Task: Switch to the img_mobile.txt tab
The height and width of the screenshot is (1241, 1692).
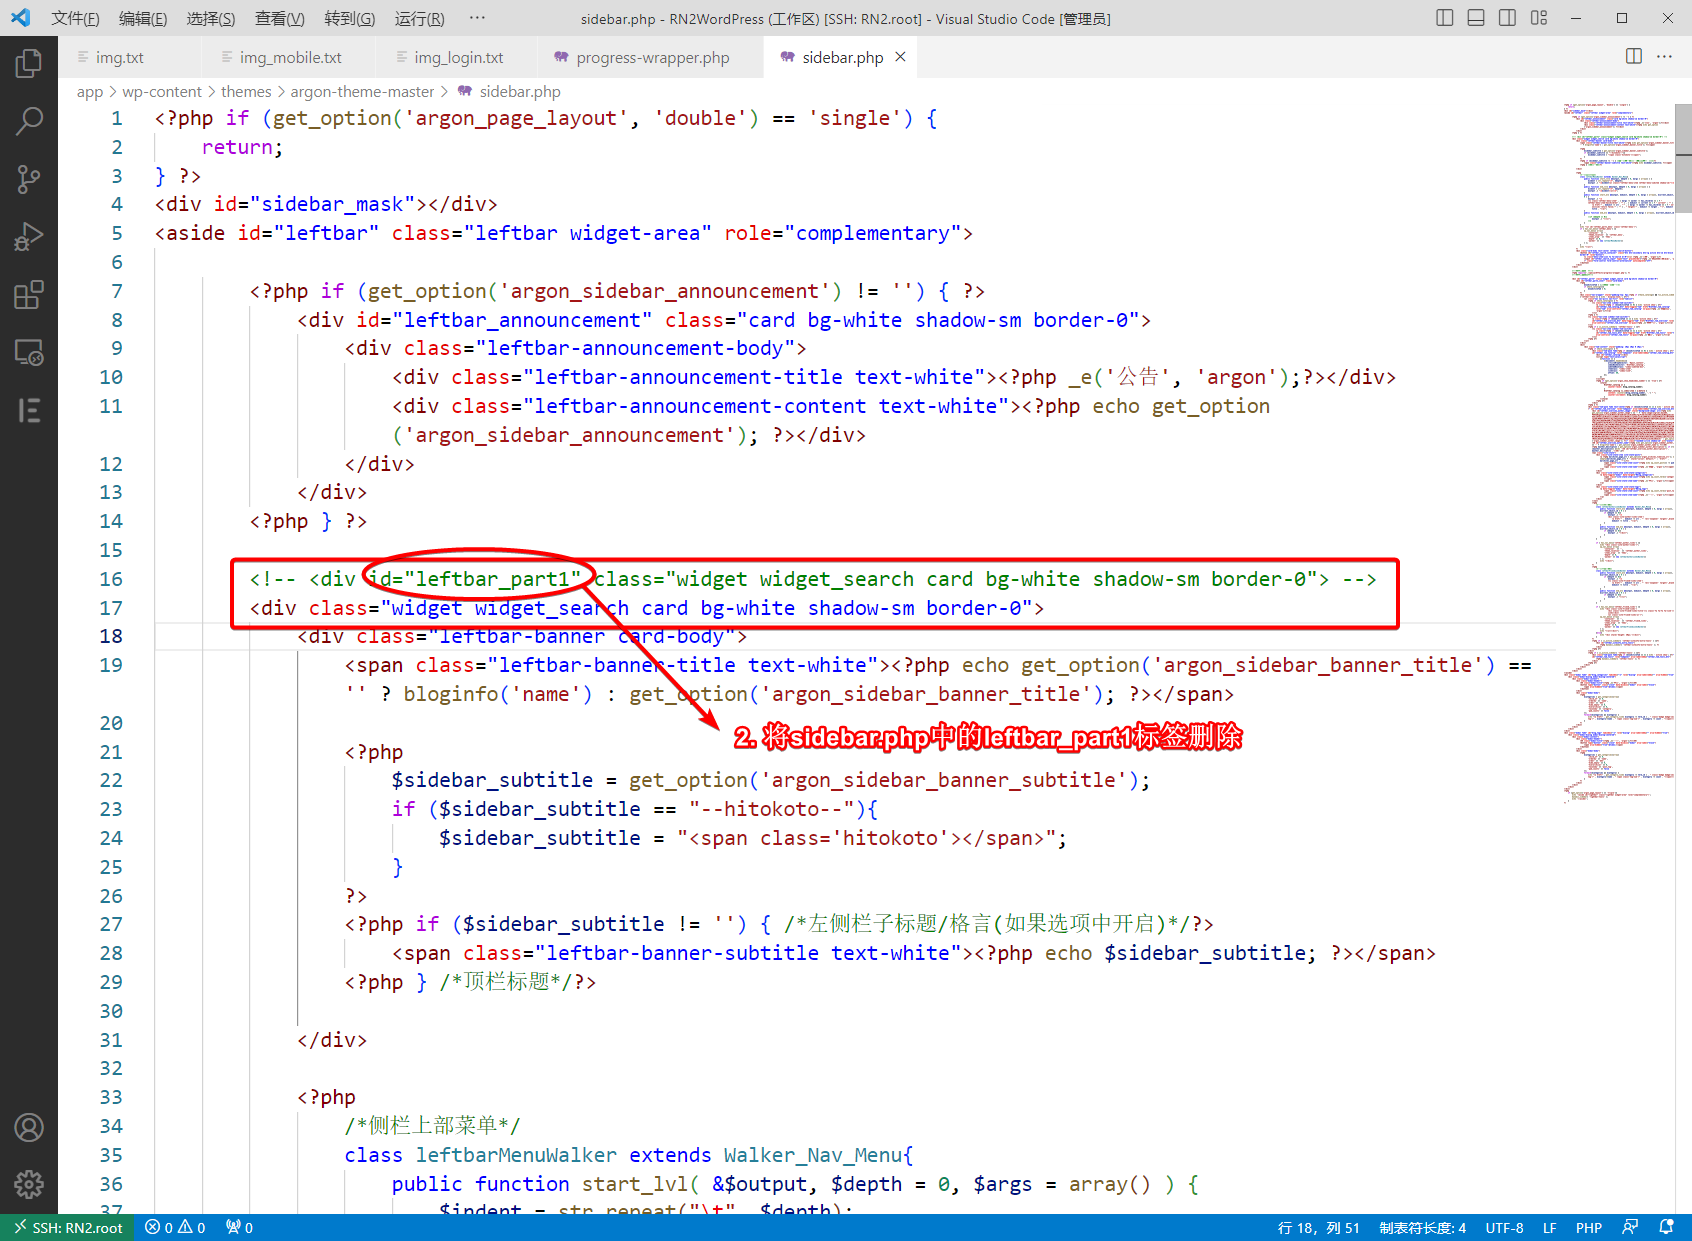Action: pos(290,57)
